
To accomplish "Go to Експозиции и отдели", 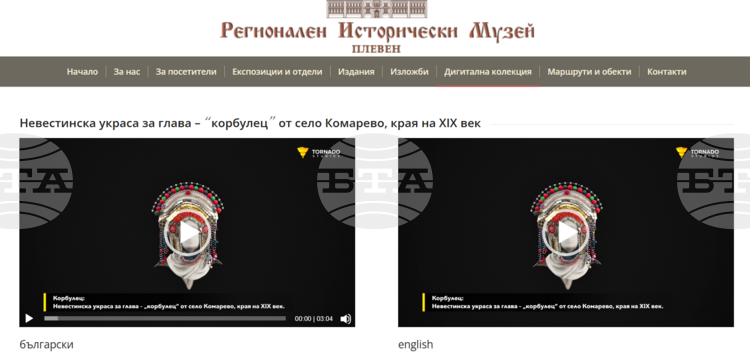I will 277,72.
